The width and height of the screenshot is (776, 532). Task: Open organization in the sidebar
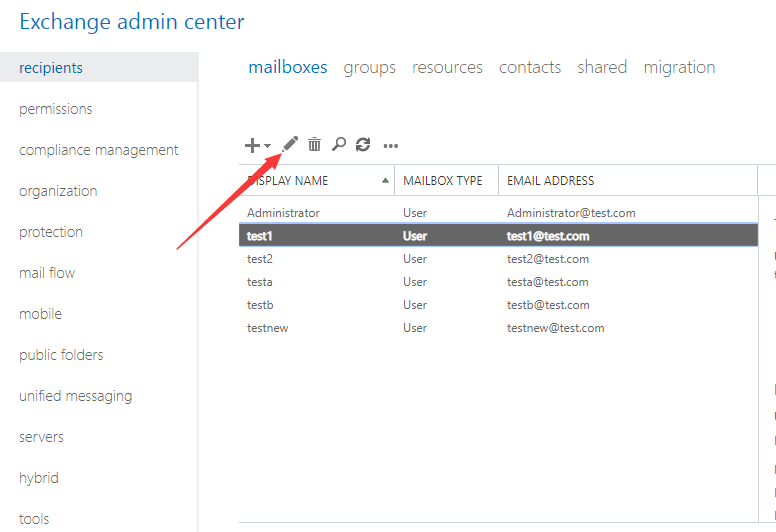click(58, 191)
